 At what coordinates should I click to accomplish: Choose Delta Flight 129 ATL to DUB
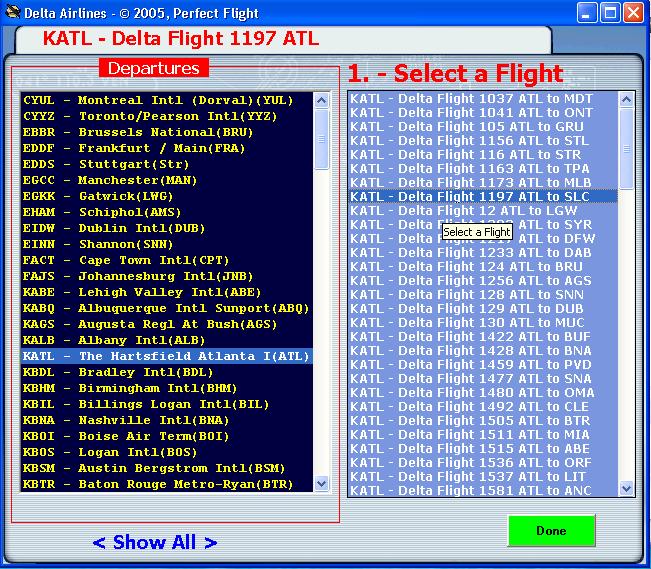[483, 309]
